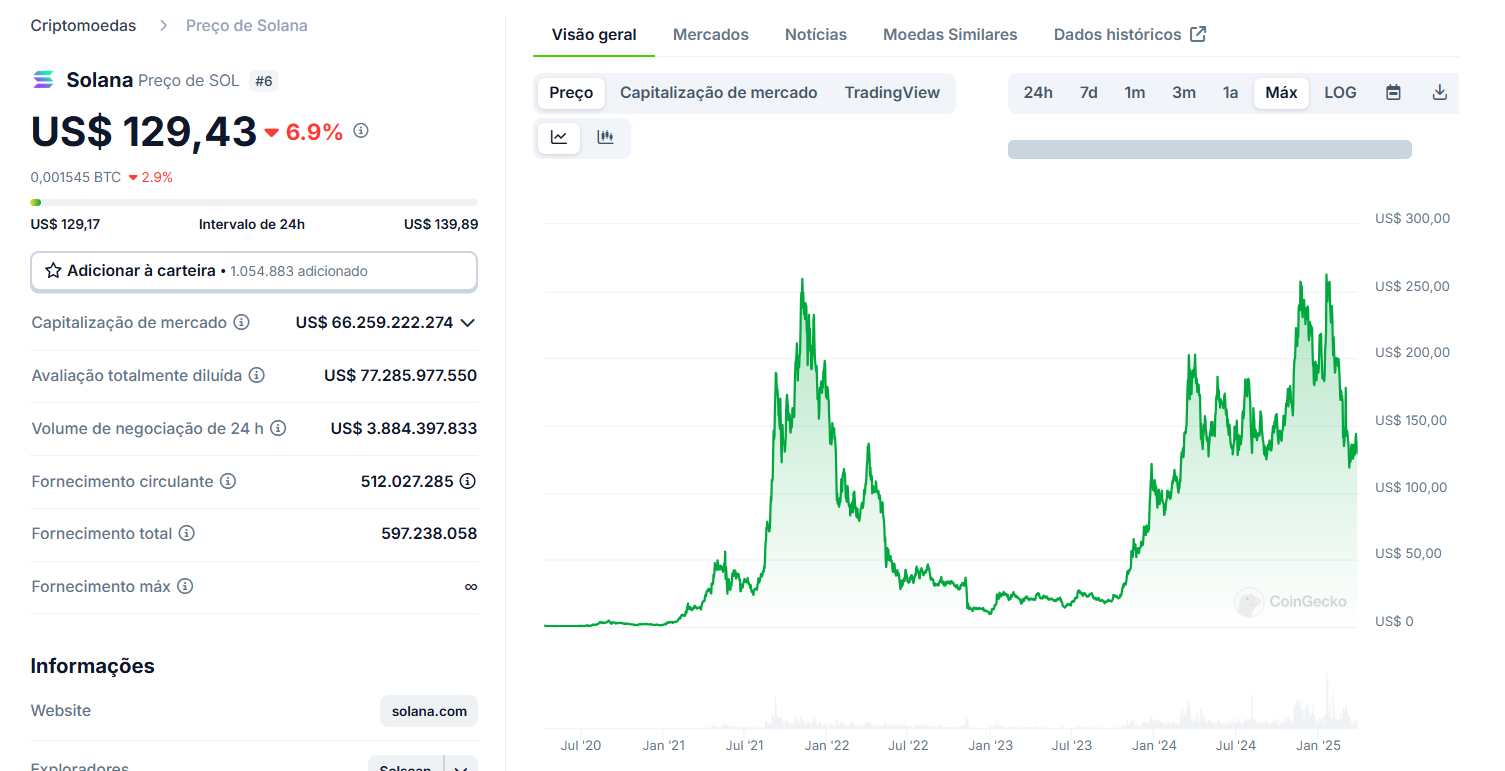Select 1a chart range

pos(1231,93)
